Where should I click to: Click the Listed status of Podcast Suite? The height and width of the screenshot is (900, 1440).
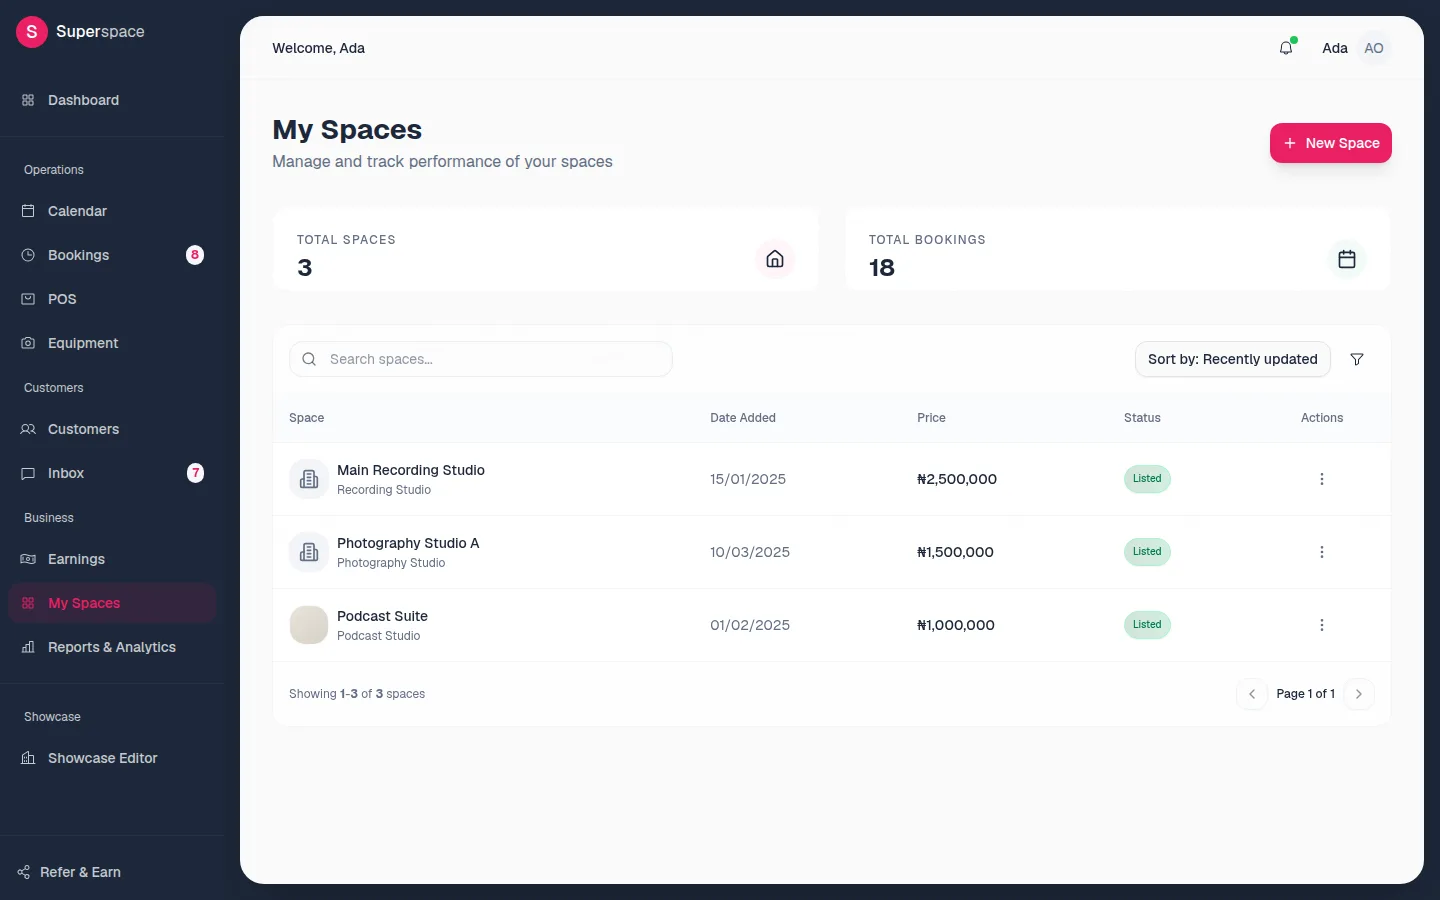1147,625
